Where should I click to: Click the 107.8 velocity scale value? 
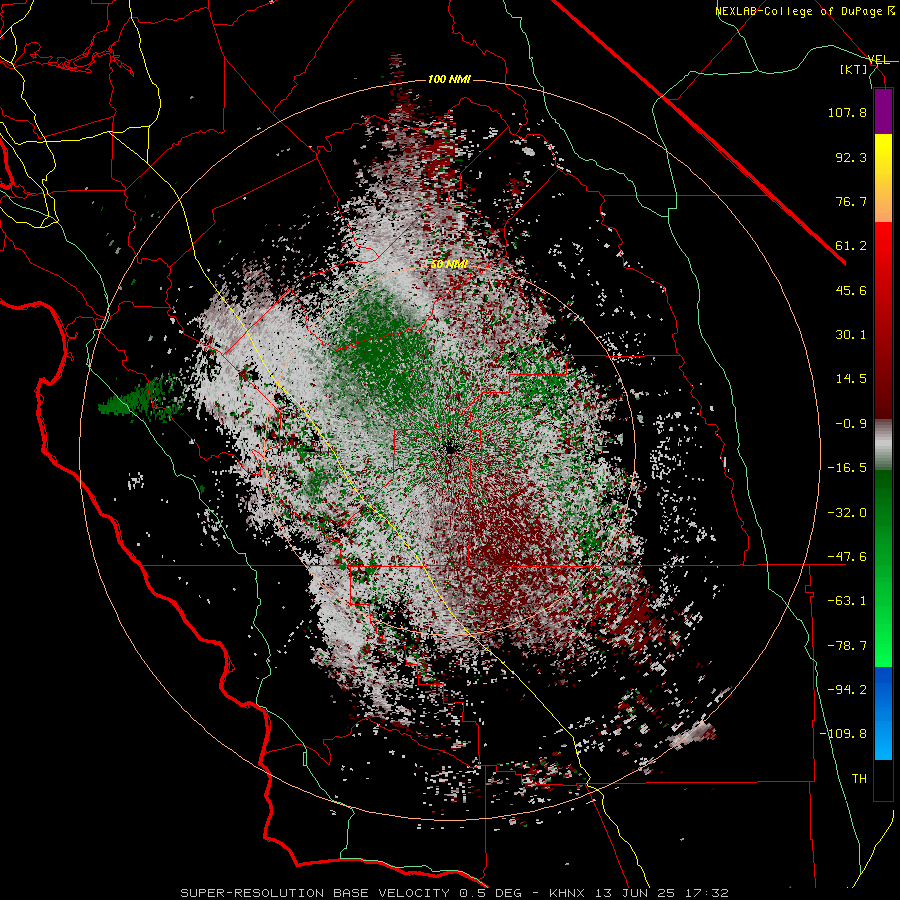coord(847,112)
